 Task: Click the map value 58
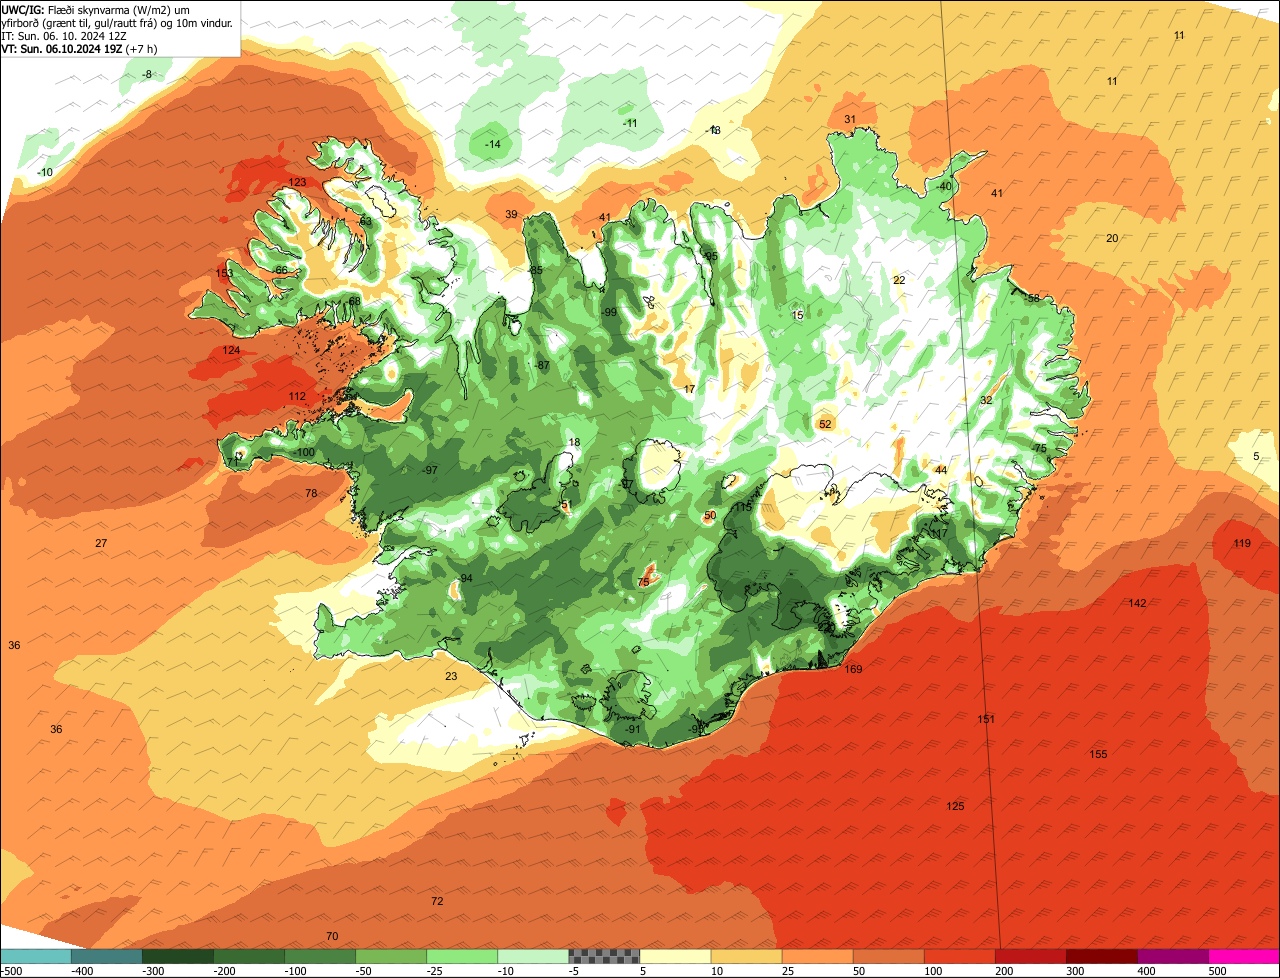point(1033,298)
